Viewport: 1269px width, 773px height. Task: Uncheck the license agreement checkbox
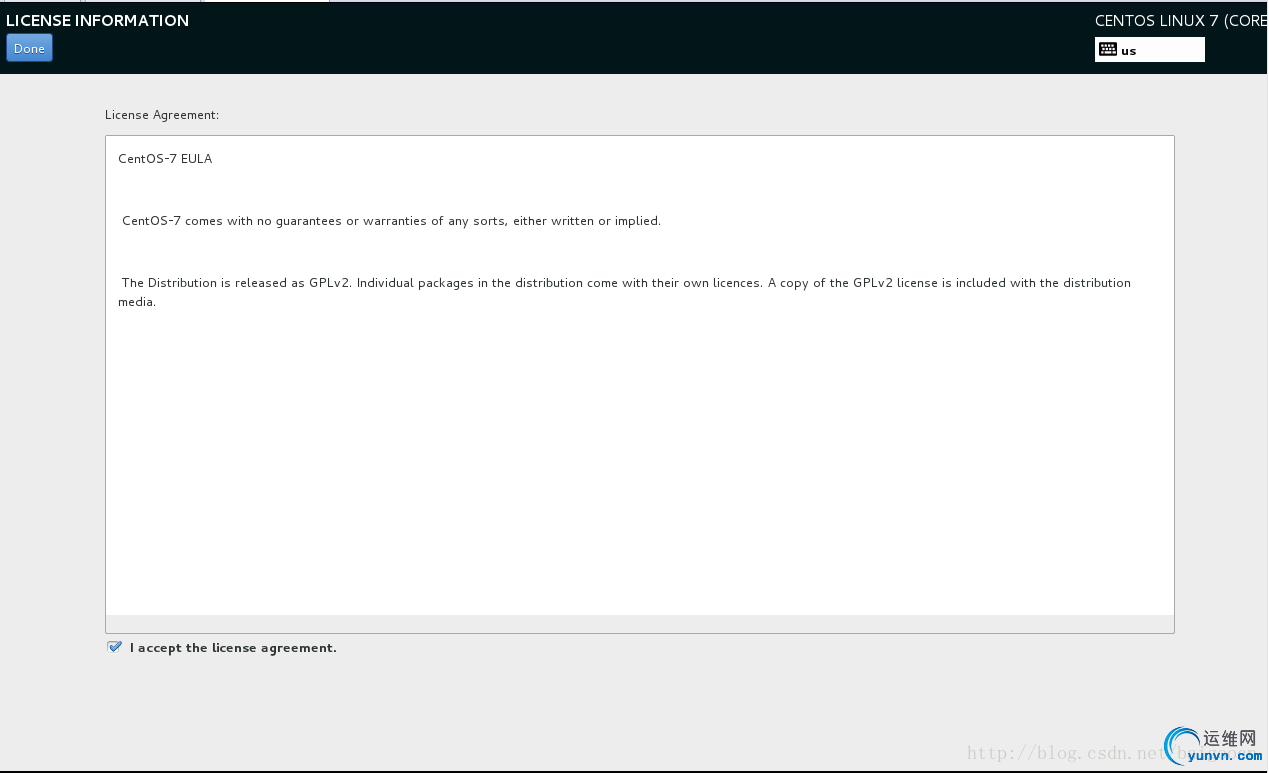coord(115,647)
